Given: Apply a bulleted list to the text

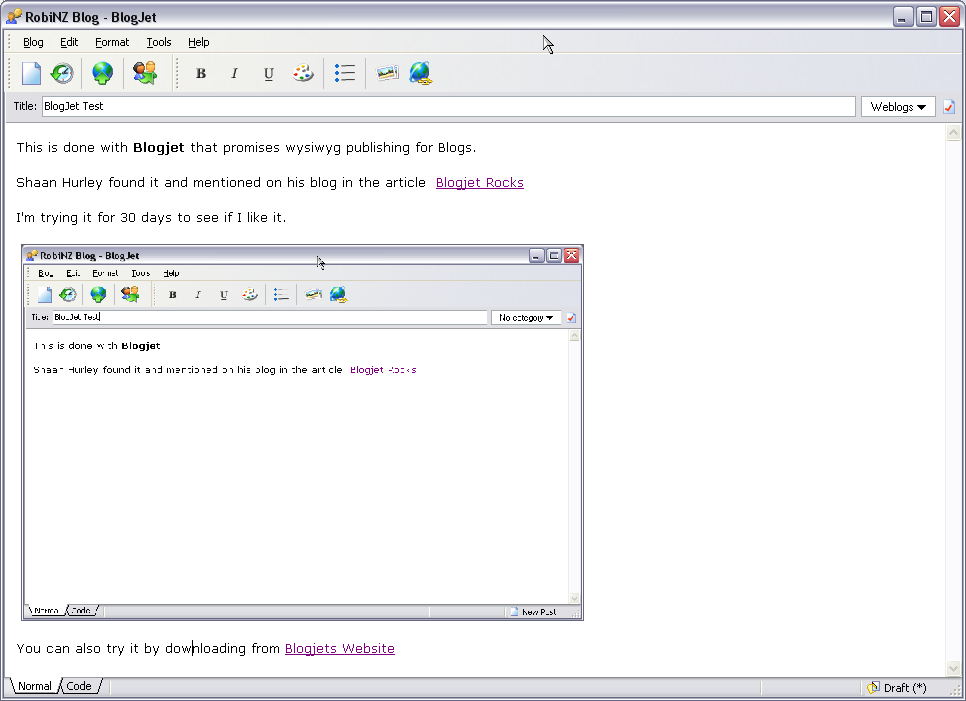Looking at the screenshot, I should click(x=345, y=73).
